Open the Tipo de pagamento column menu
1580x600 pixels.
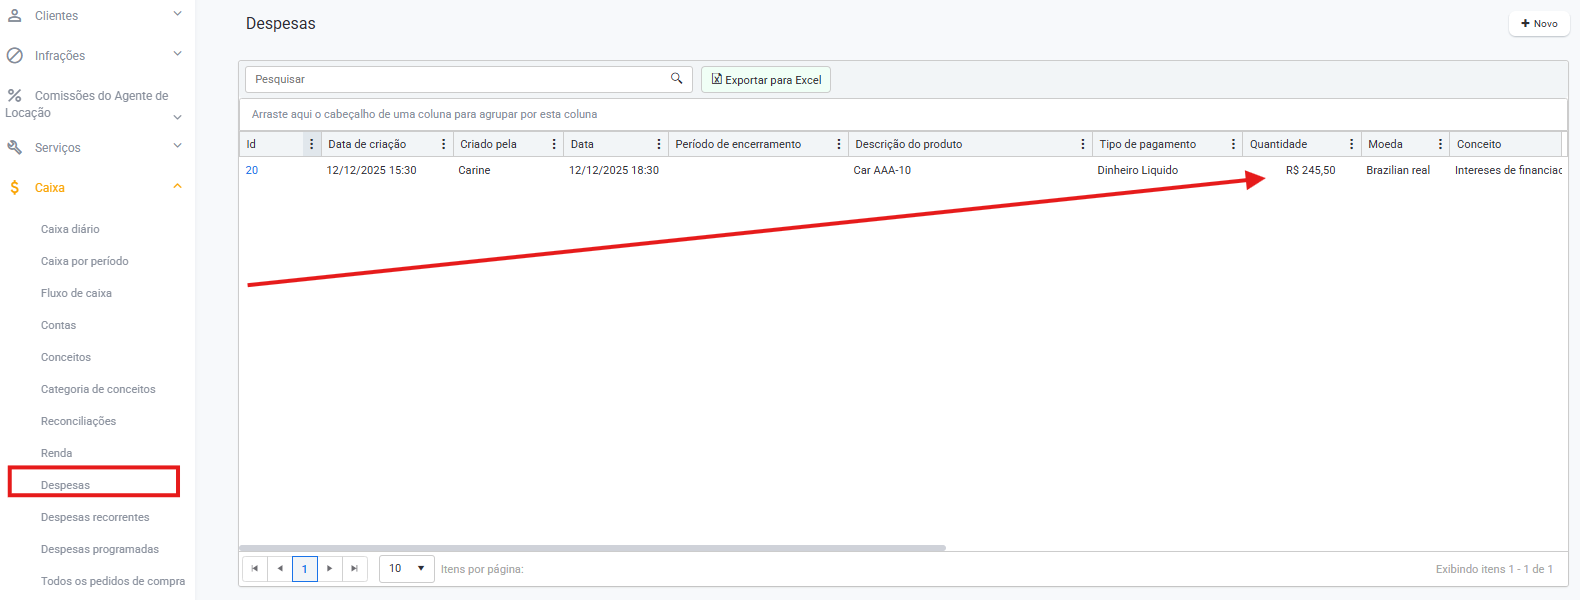[1233, 144]
